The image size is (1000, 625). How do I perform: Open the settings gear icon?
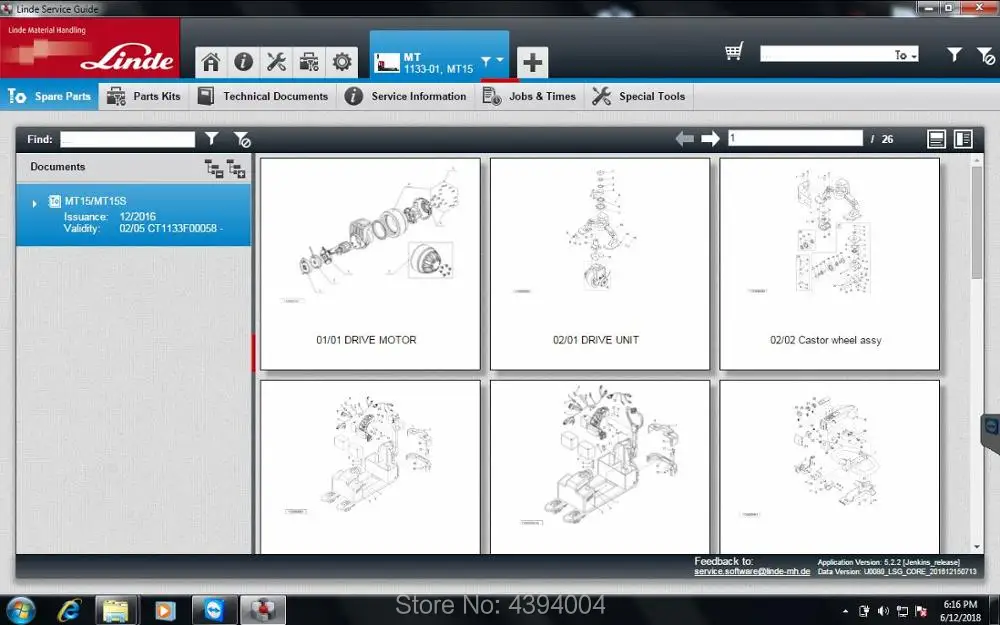click(x=342, y=62)
